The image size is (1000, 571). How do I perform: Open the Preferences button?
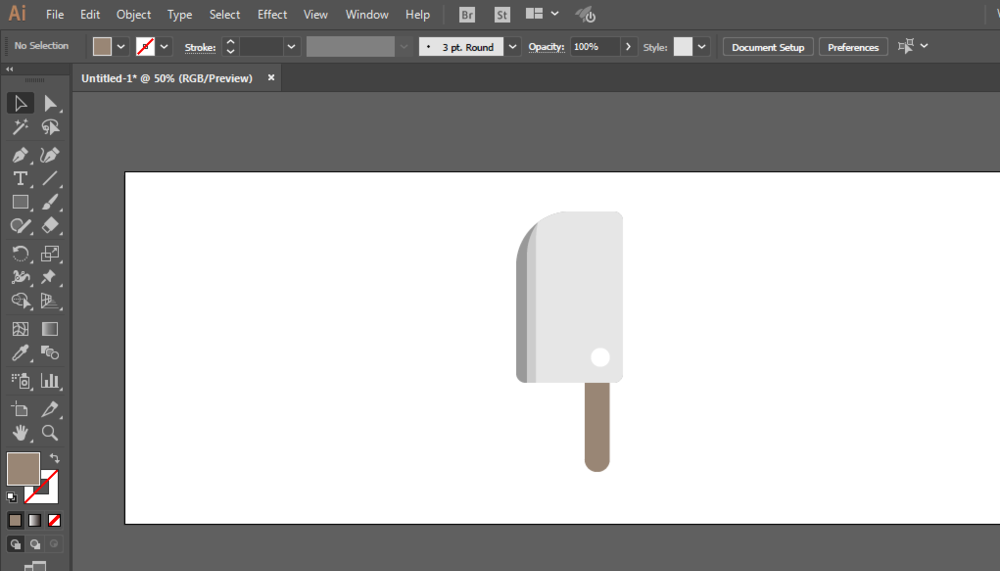point(853,47)
